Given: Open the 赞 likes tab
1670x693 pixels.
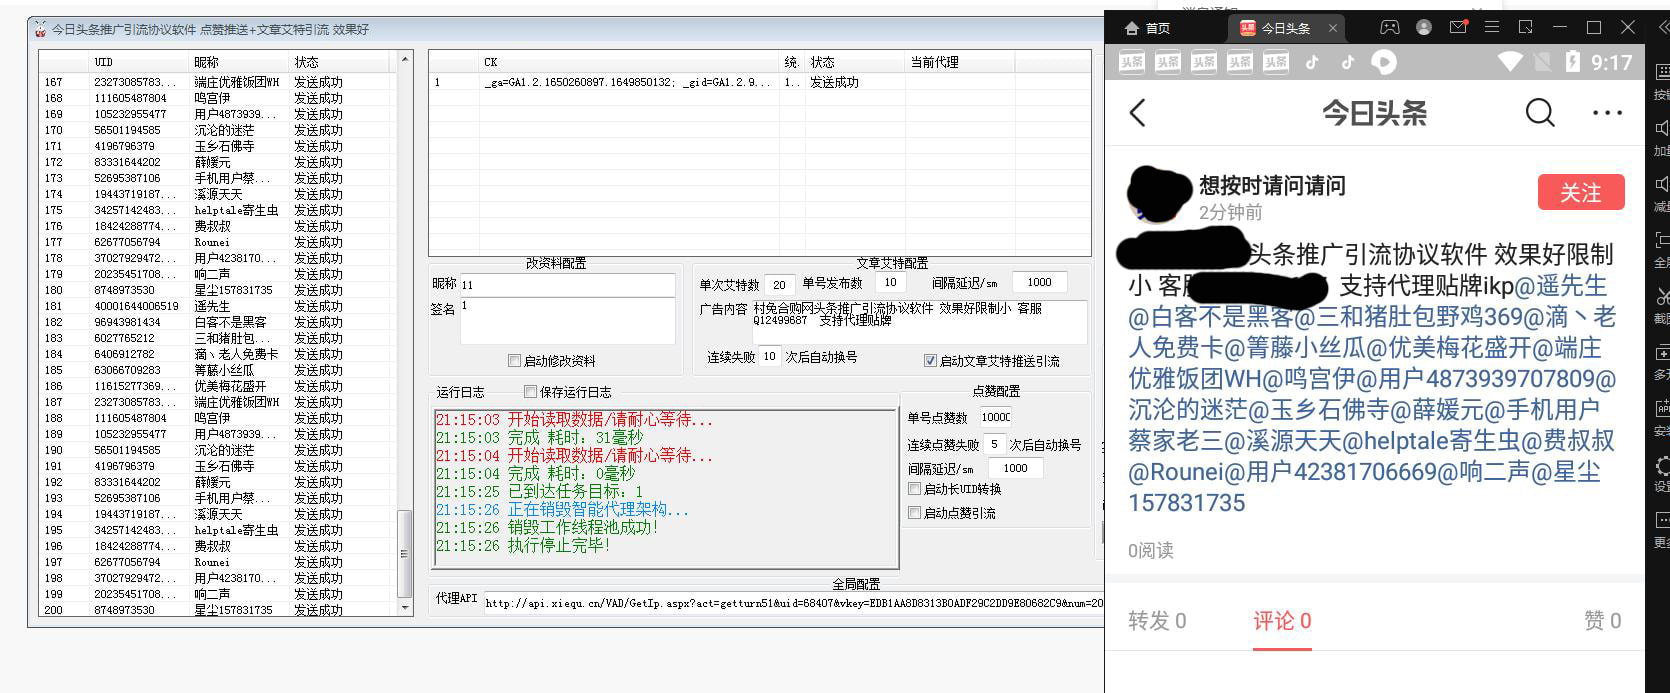Looking at the screenshot, I should pos(1603,621).
